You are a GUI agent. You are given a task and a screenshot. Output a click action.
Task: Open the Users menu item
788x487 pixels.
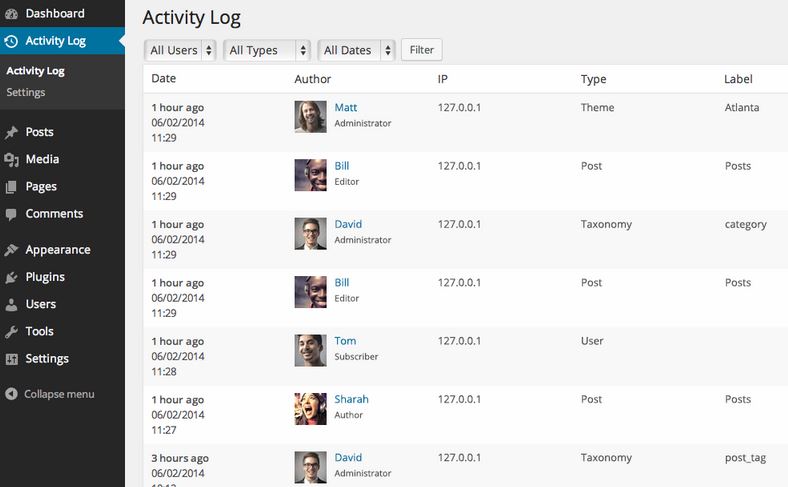40,304
